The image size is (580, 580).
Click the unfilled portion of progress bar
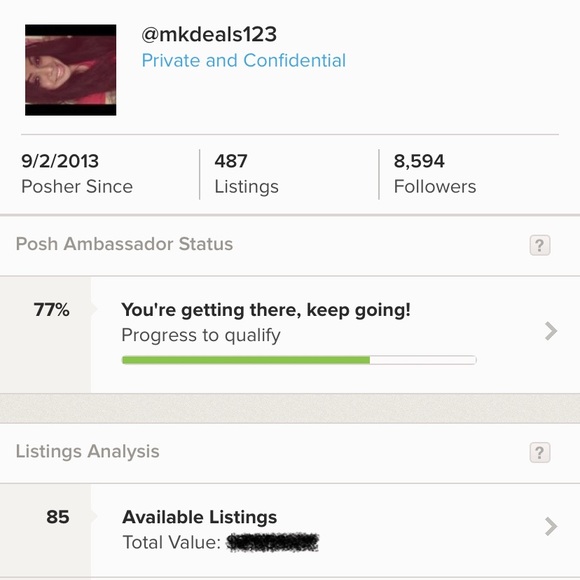click(x=423, y=360)
